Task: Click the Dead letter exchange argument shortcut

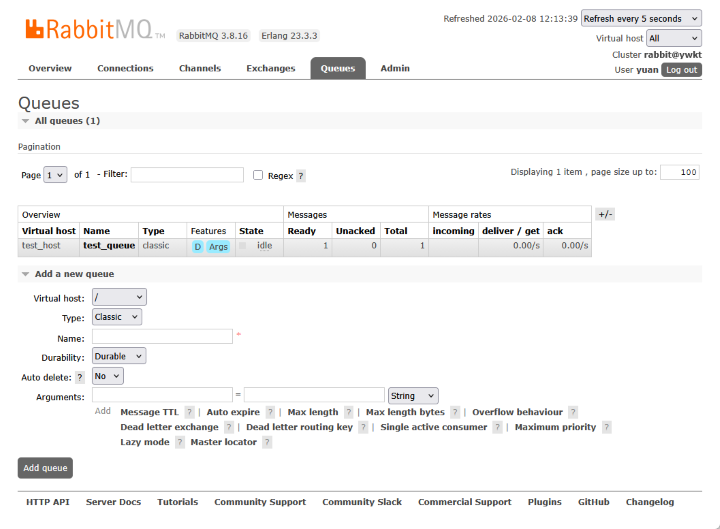Action: [x=169, y=428]
